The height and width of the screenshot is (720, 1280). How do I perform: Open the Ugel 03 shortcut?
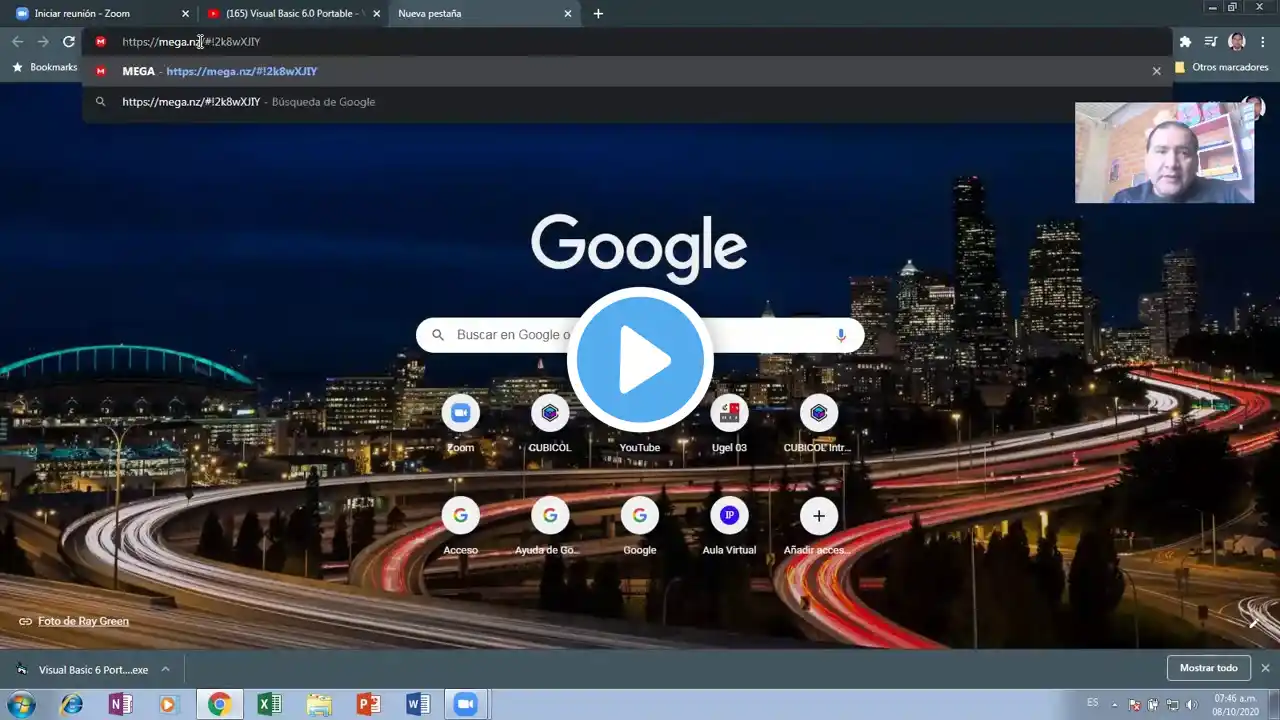coord(729,413)
